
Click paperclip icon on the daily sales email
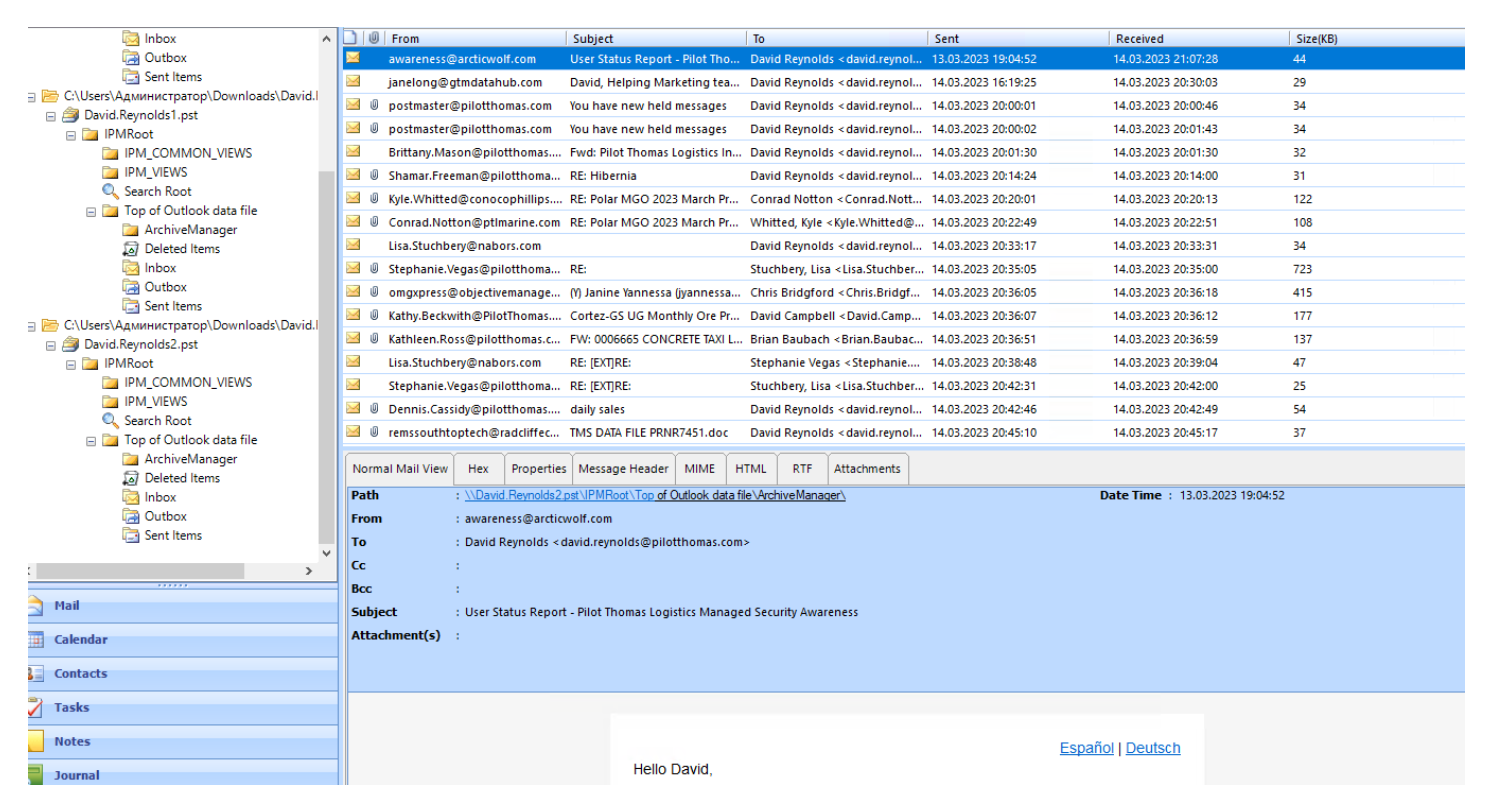point(374,409)
